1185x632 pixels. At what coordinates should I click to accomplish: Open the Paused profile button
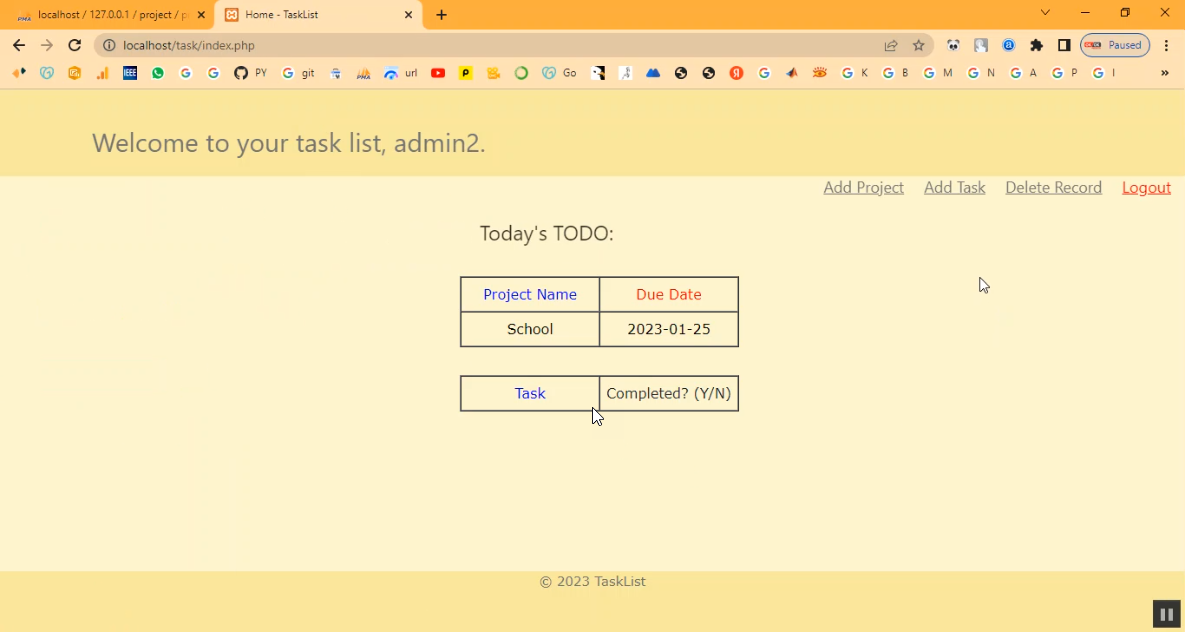coord(1115,45)
